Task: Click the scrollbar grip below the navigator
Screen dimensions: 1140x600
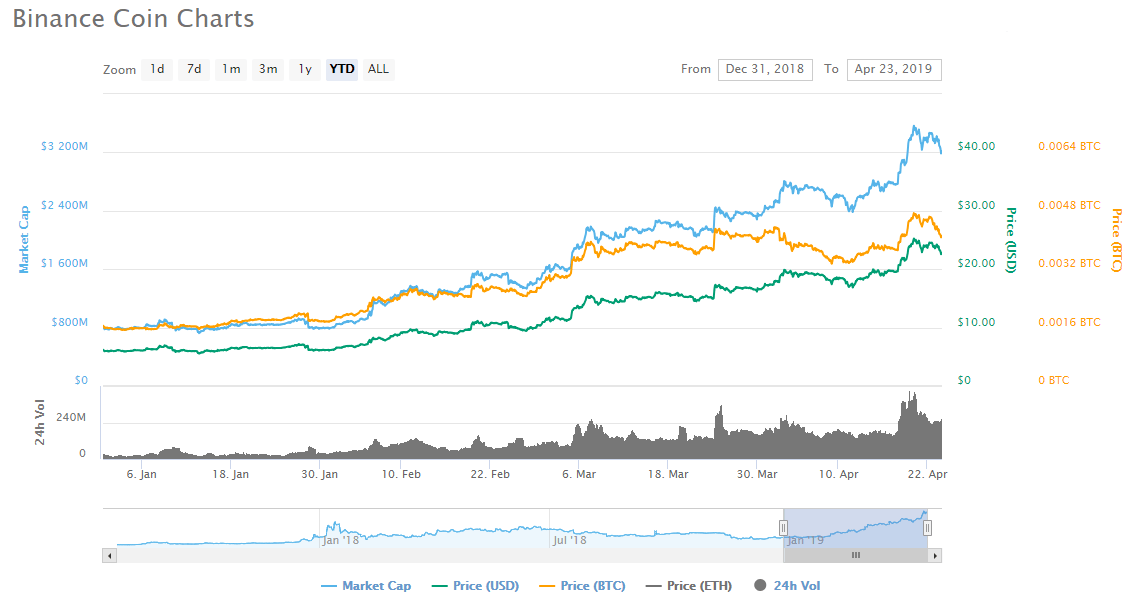Action: pos(855,554)
